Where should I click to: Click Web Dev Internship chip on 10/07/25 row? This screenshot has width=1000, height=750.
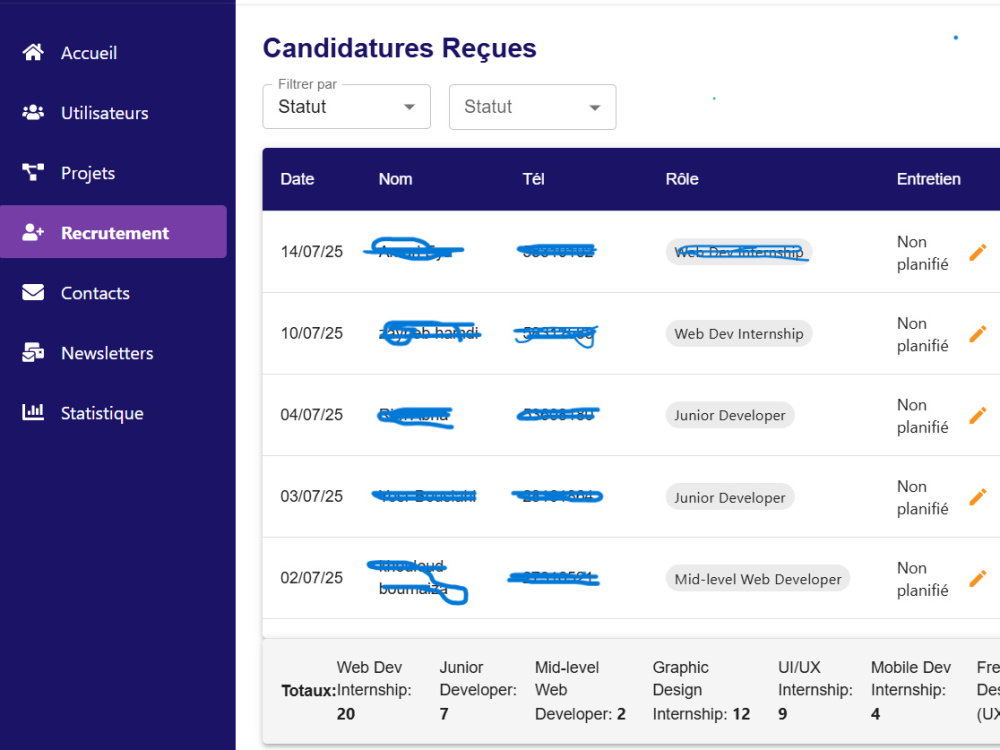pyautogui.click(x=739, y=334)
